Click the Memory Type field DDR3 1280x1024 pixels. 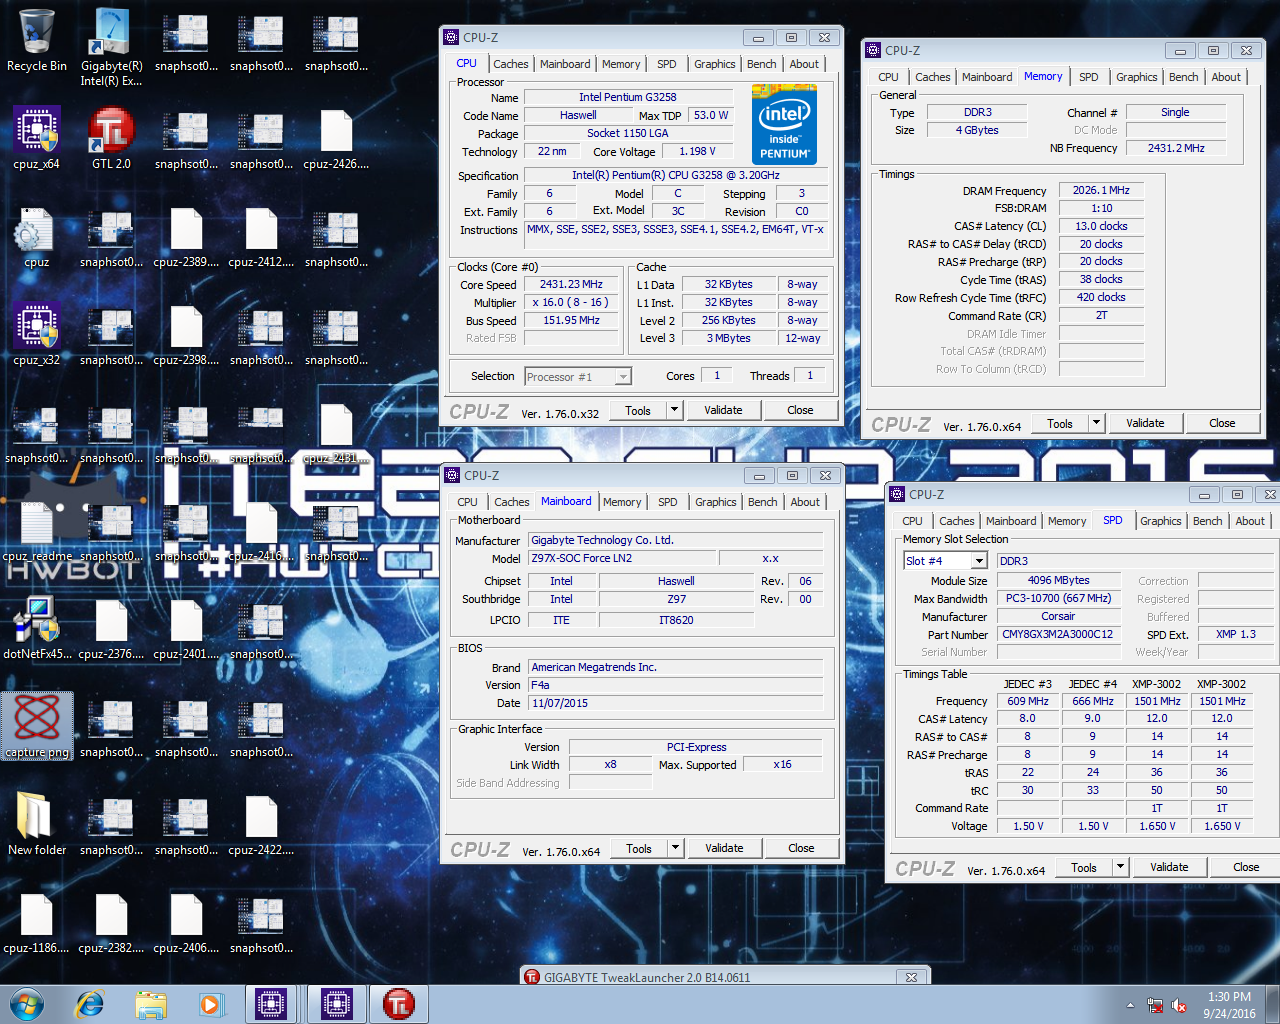(x=977, y=112)
